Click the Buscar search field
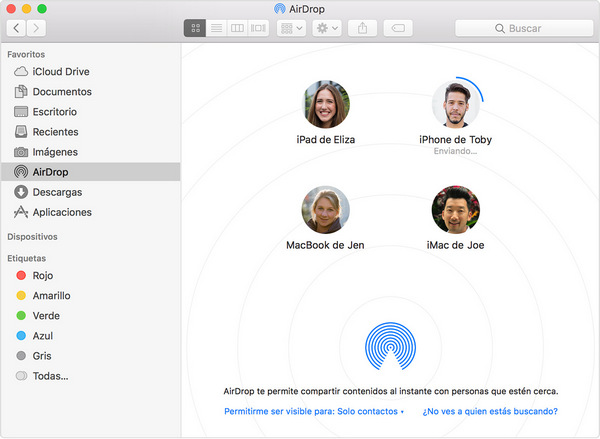 pos(524,28)
